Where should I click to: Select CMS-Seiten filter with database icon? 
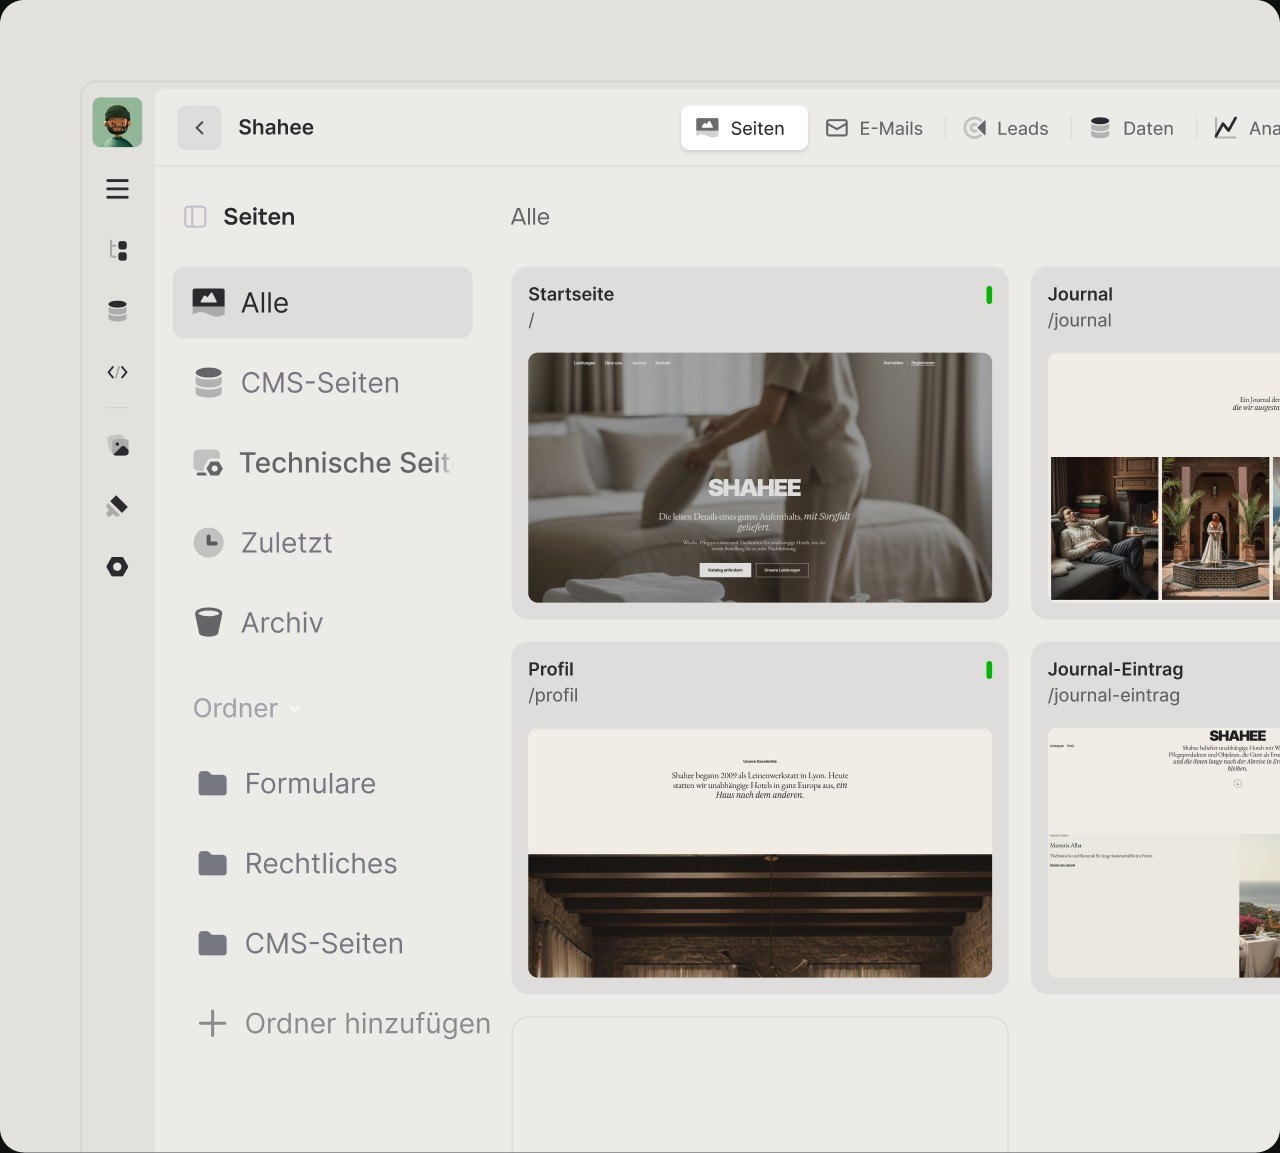[322, 383]
